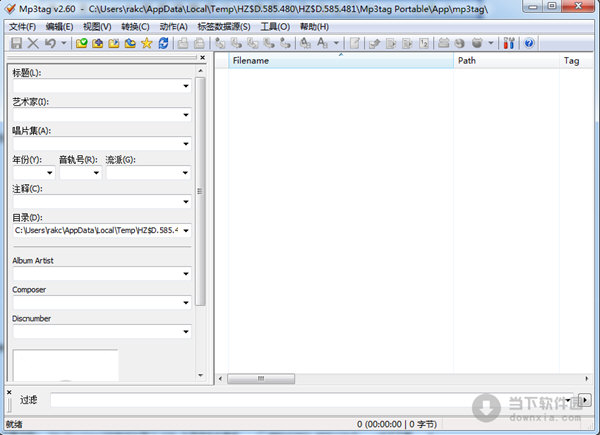Click the file list horizontal scrollbar thumb
Screen dimensions: 600x435
pyautogui.click(x=261, y=379)
